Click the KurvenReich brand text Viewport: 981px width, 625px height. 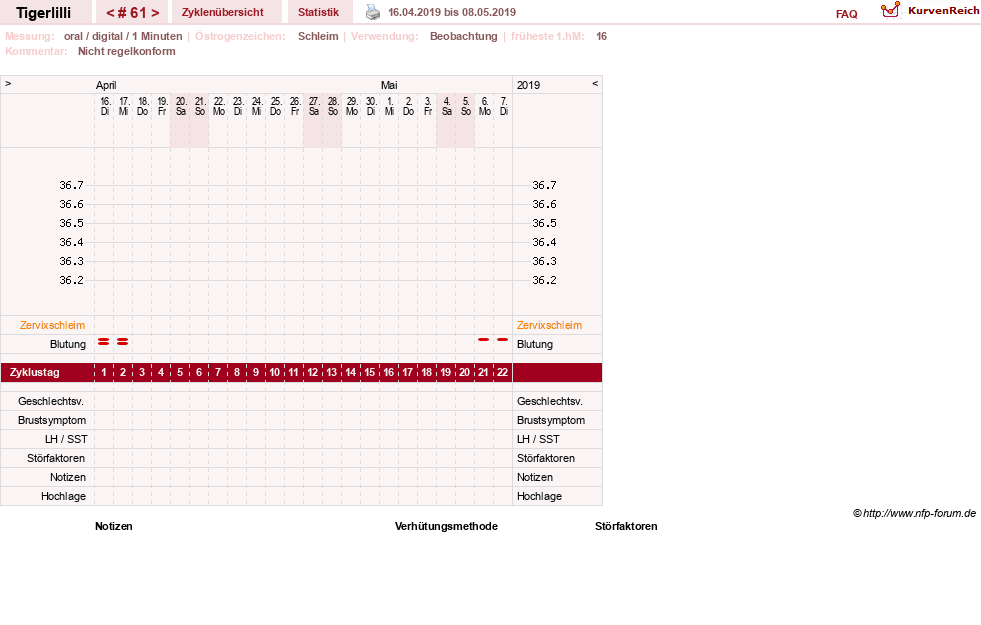coord(943,11)
